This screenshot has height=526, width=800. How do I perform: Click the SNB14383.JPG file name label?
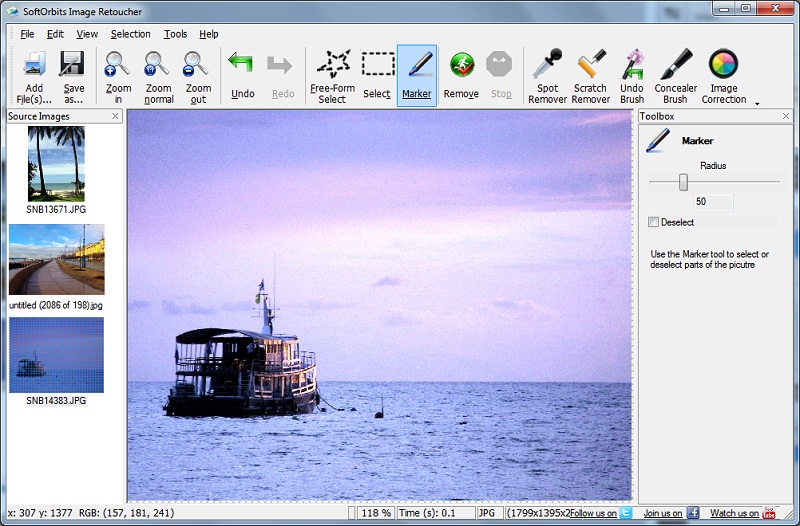[x=56, y=401]
